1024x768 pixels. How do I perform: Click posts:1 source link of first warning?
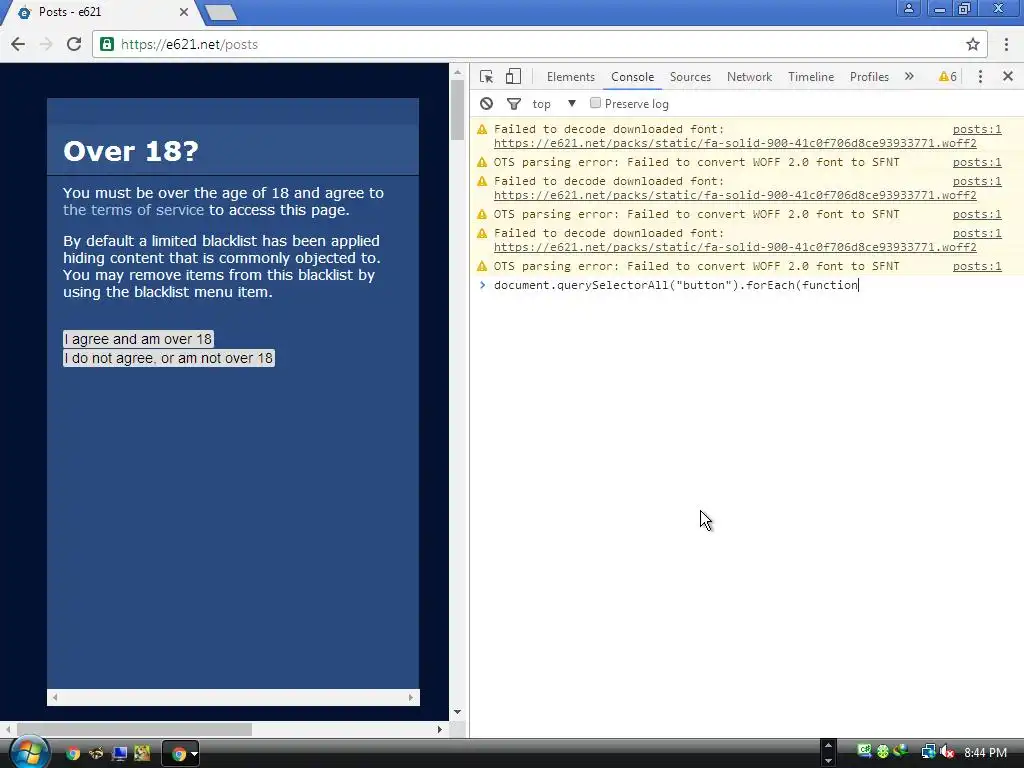(976, 129)
